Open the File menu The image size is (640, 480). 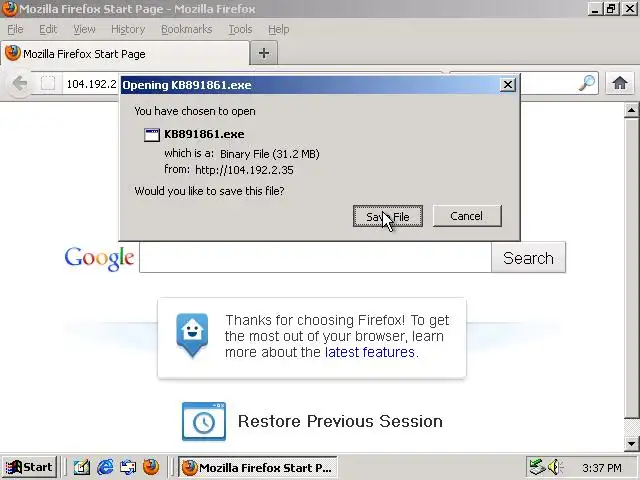[x=15, y=29]
